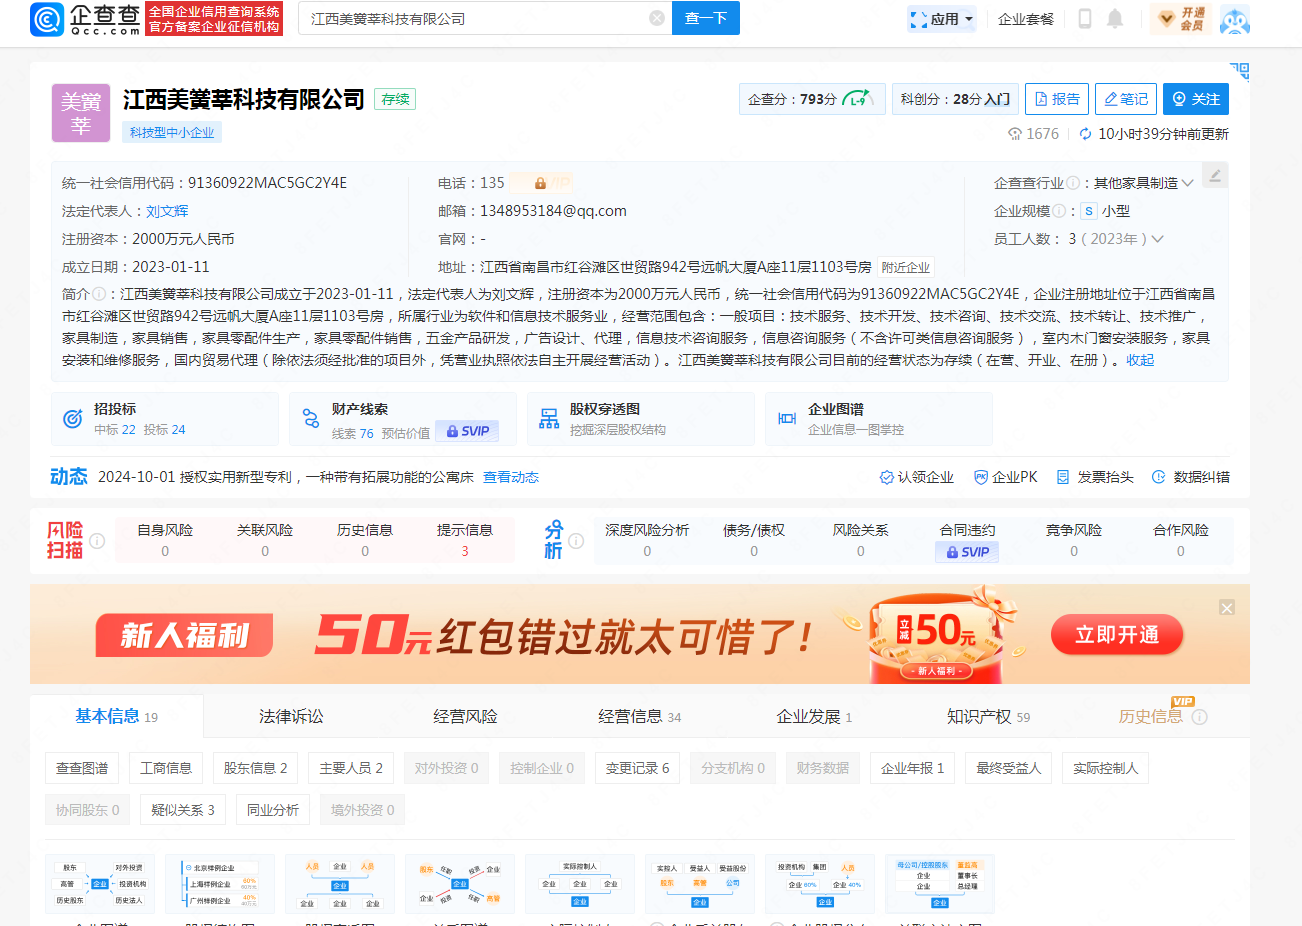Click the 附近企业 link
Viewport: 1302px width, 926px height.
tap(905, 267)
